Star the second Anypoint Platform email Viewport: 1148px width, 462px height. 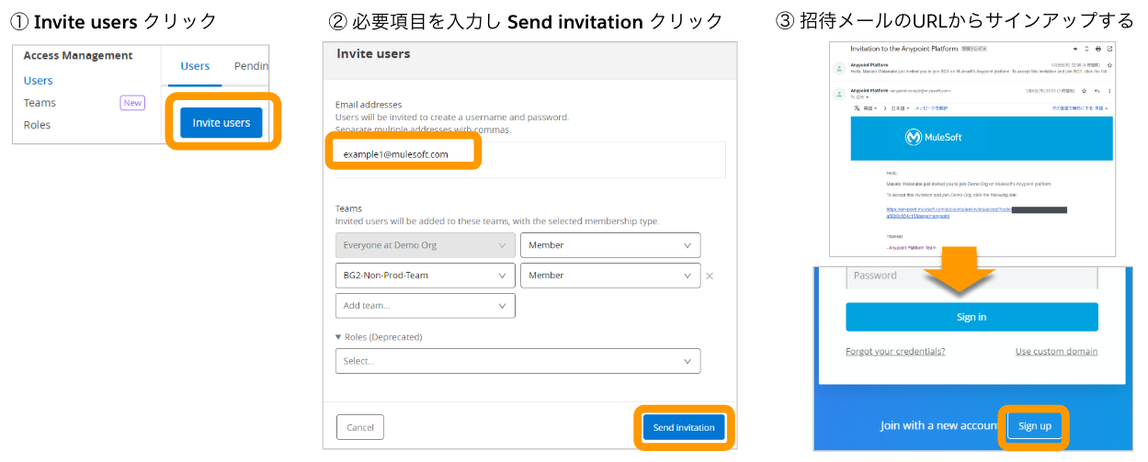point(1084,91)
